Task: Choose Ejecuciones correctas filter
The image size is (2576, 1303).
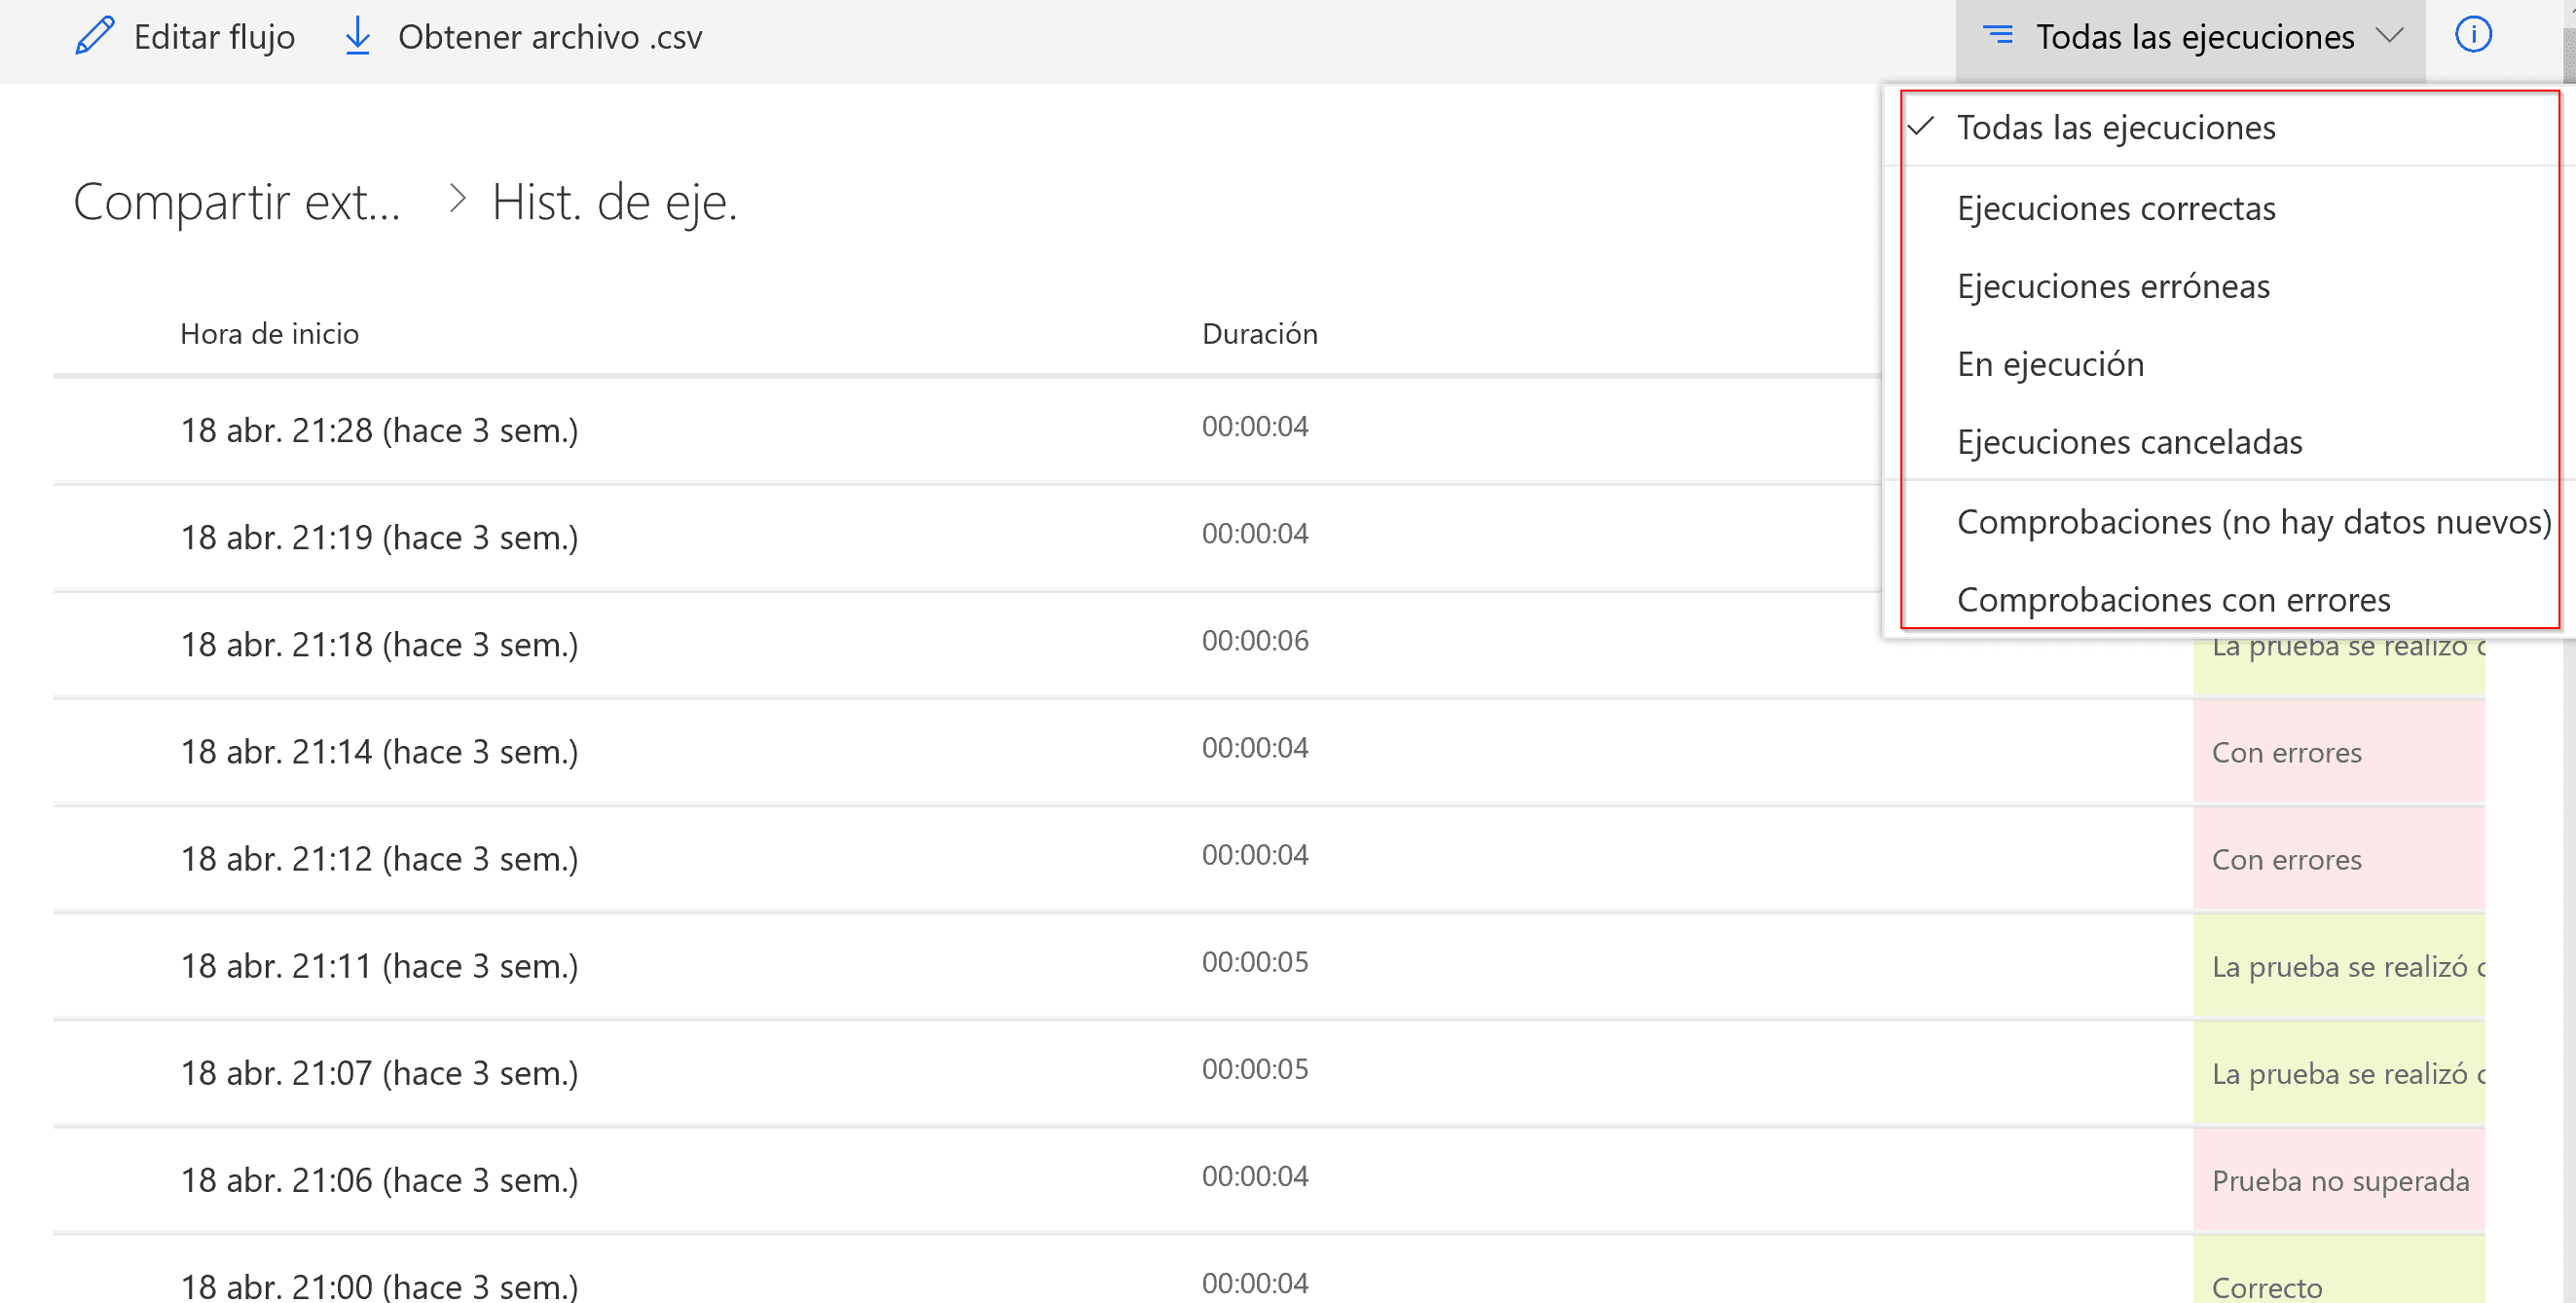Action: pos(2228,208)
